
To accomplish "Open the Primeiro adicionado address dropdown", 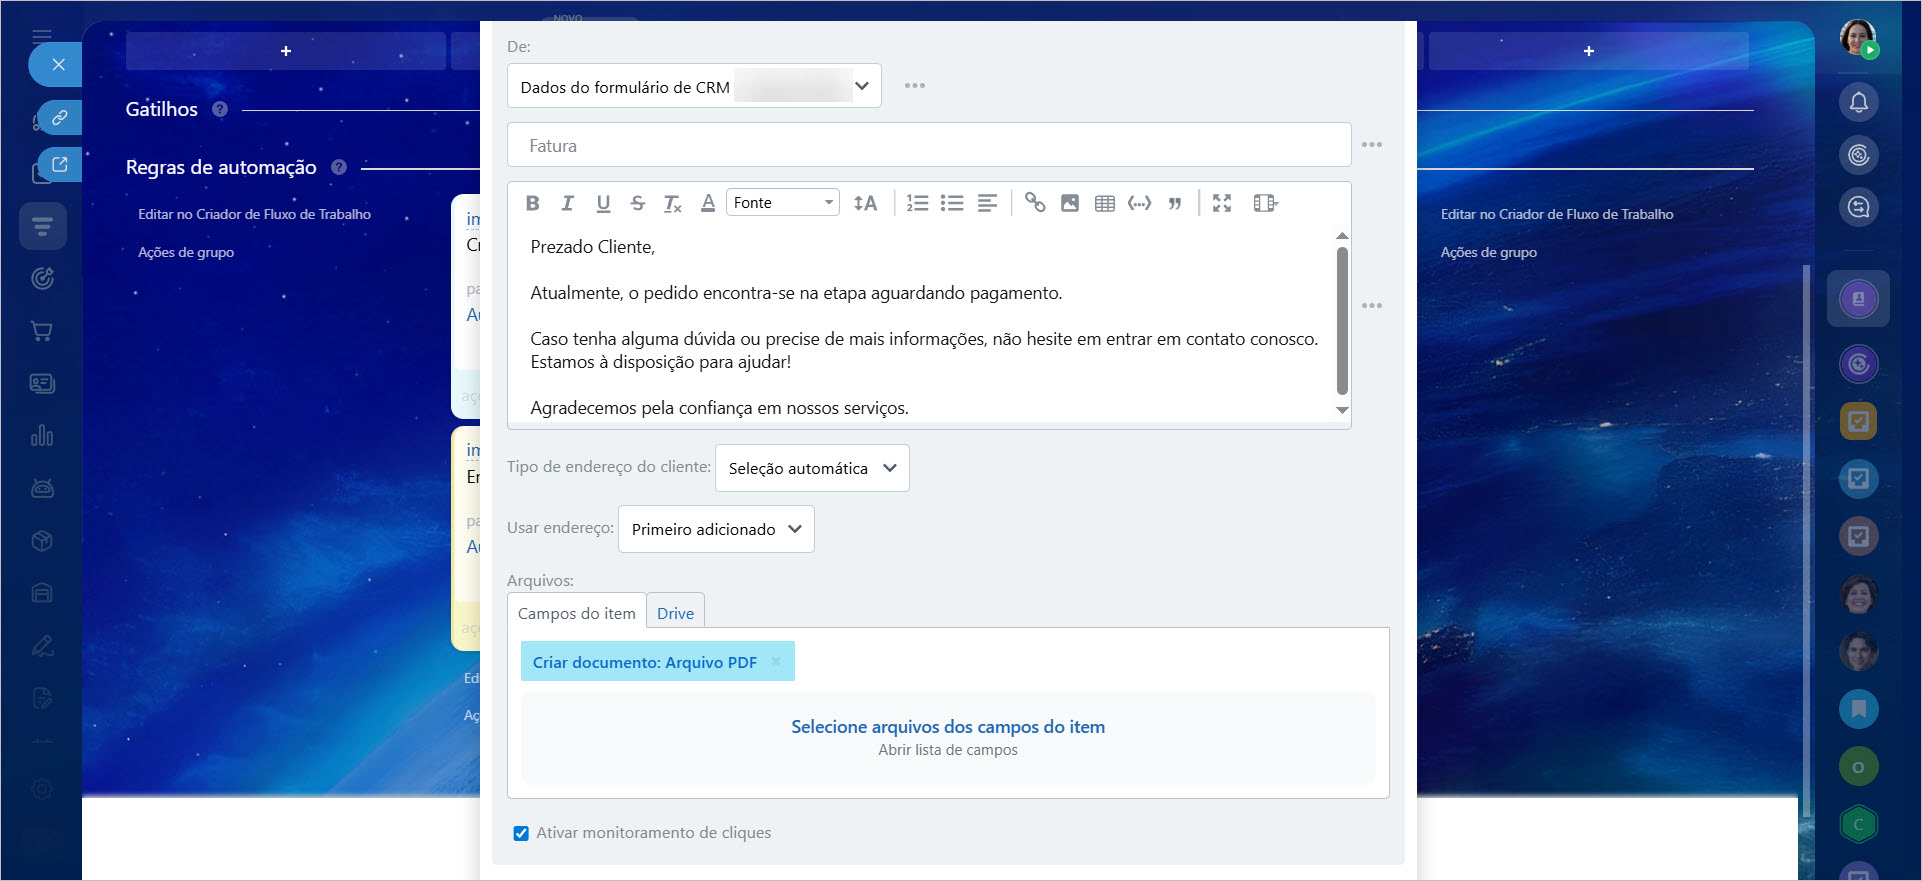I will click(716, 529).
